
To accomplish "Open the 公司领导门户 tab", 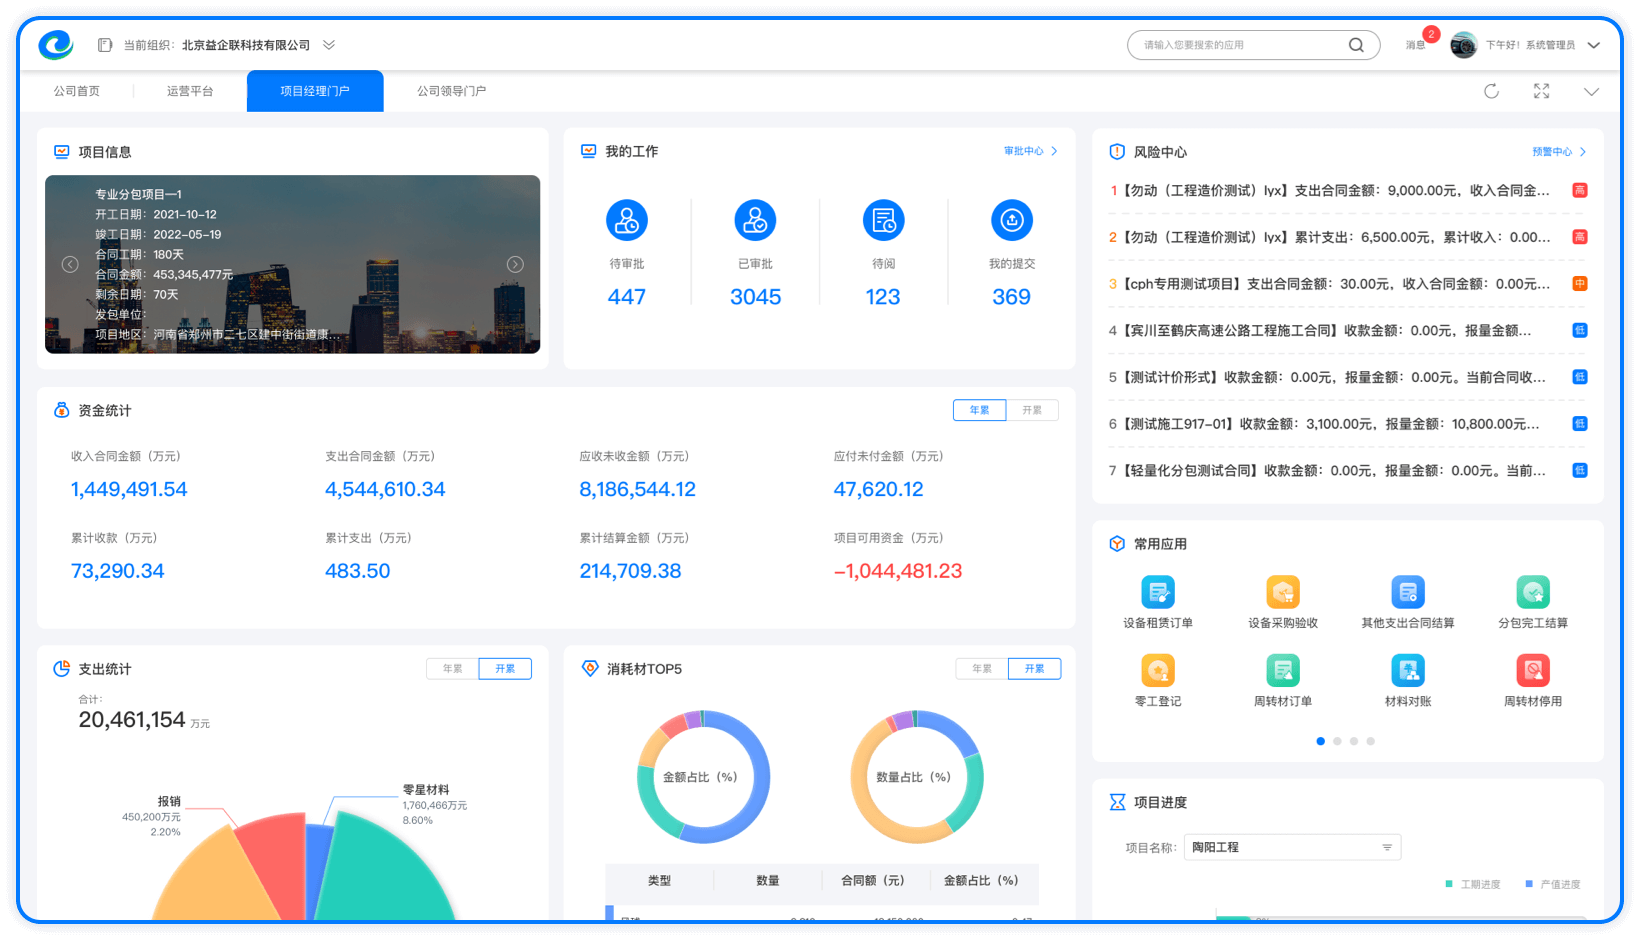I will tap(451, 91).
